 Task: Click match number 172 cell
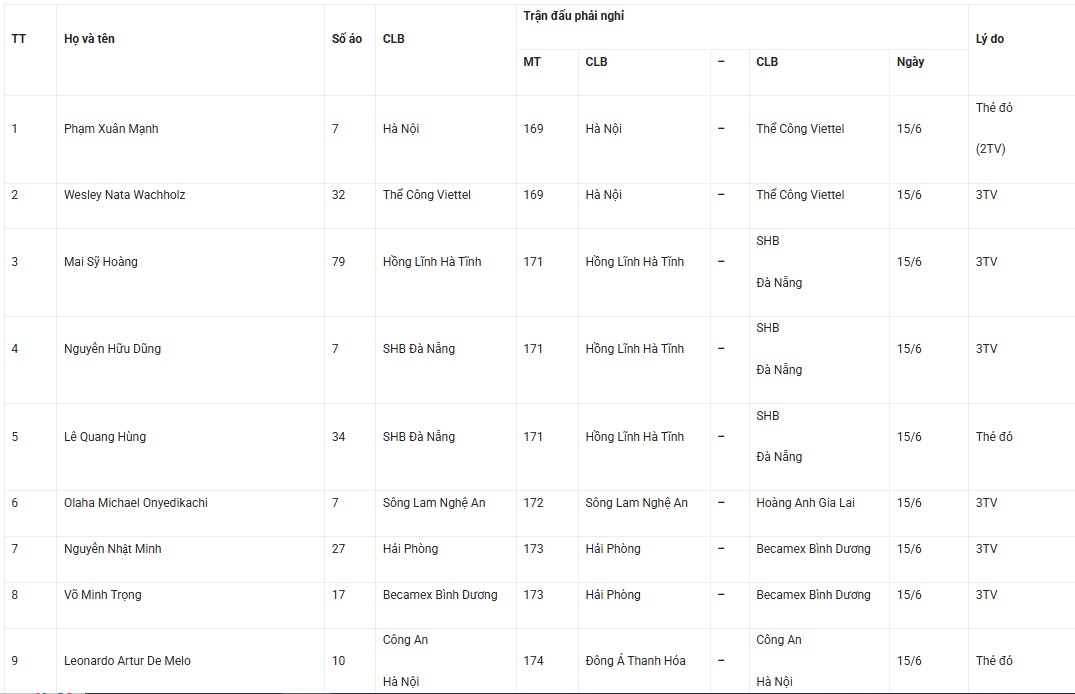tap(533, 503)
